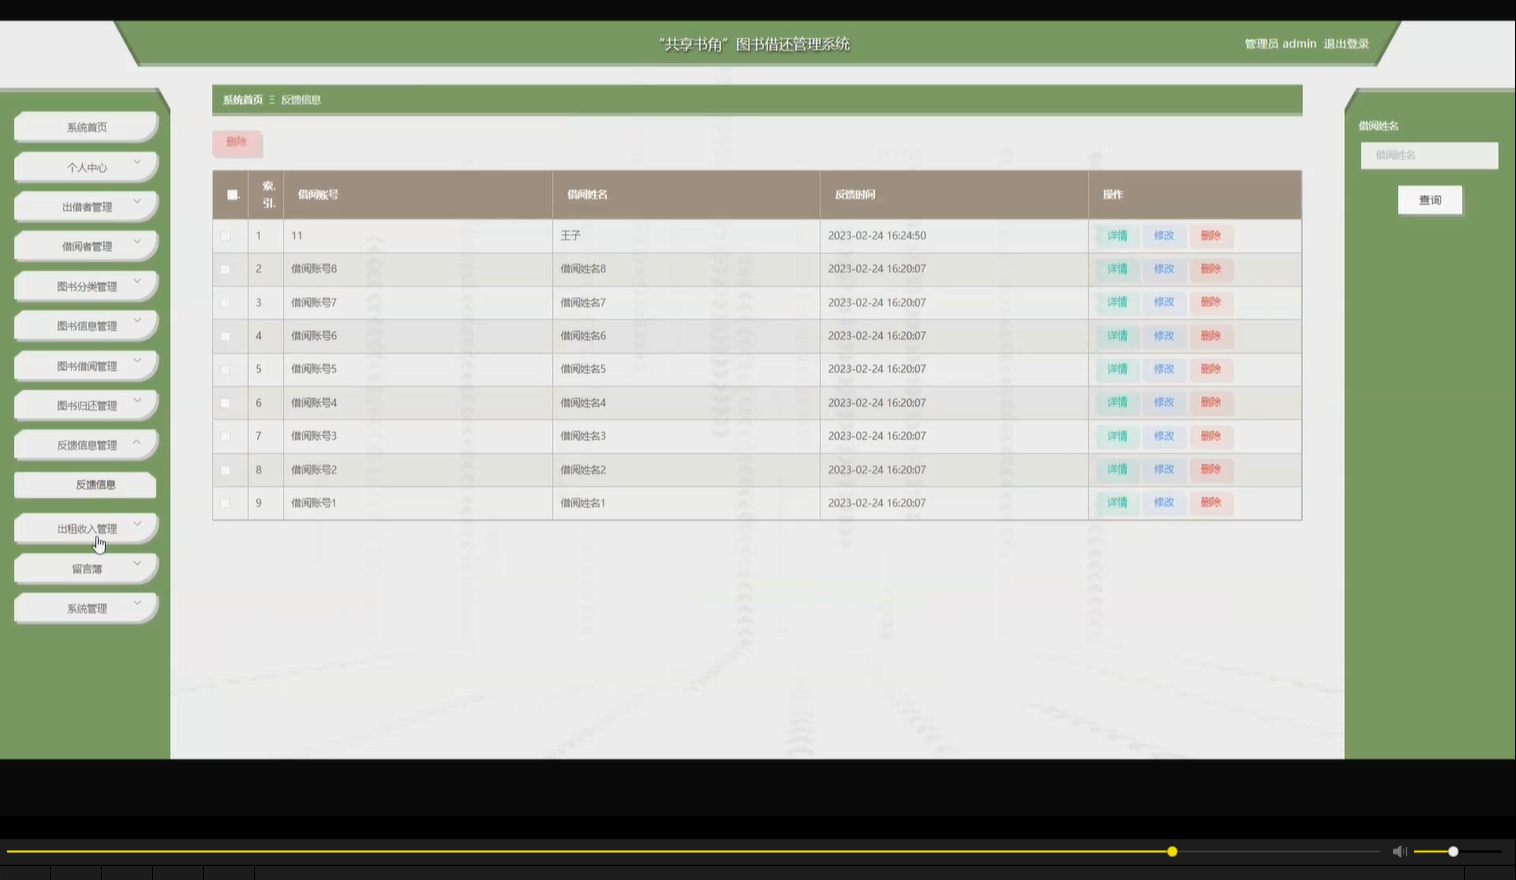Click 删除 for the 王子 row
This screenshot has width=1516, height=880.
pyautogui.click(x=1211, y=236)
